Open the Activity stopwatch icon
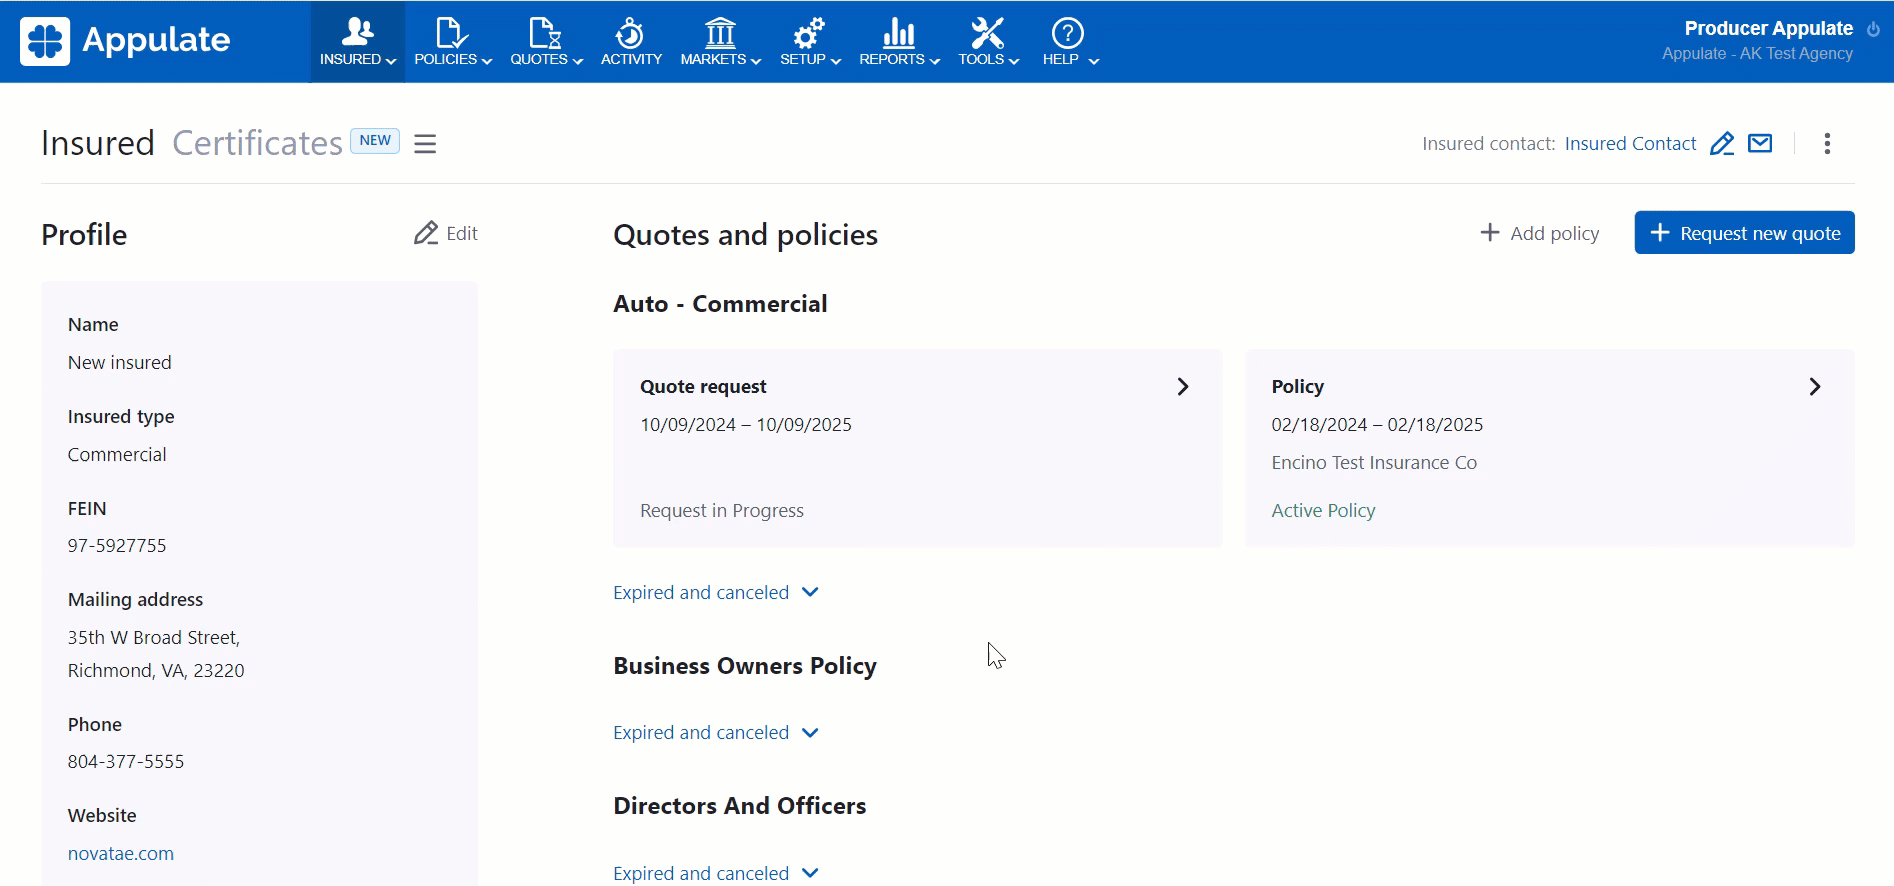This screenshot has height=886, width=1894. (630, 33)
